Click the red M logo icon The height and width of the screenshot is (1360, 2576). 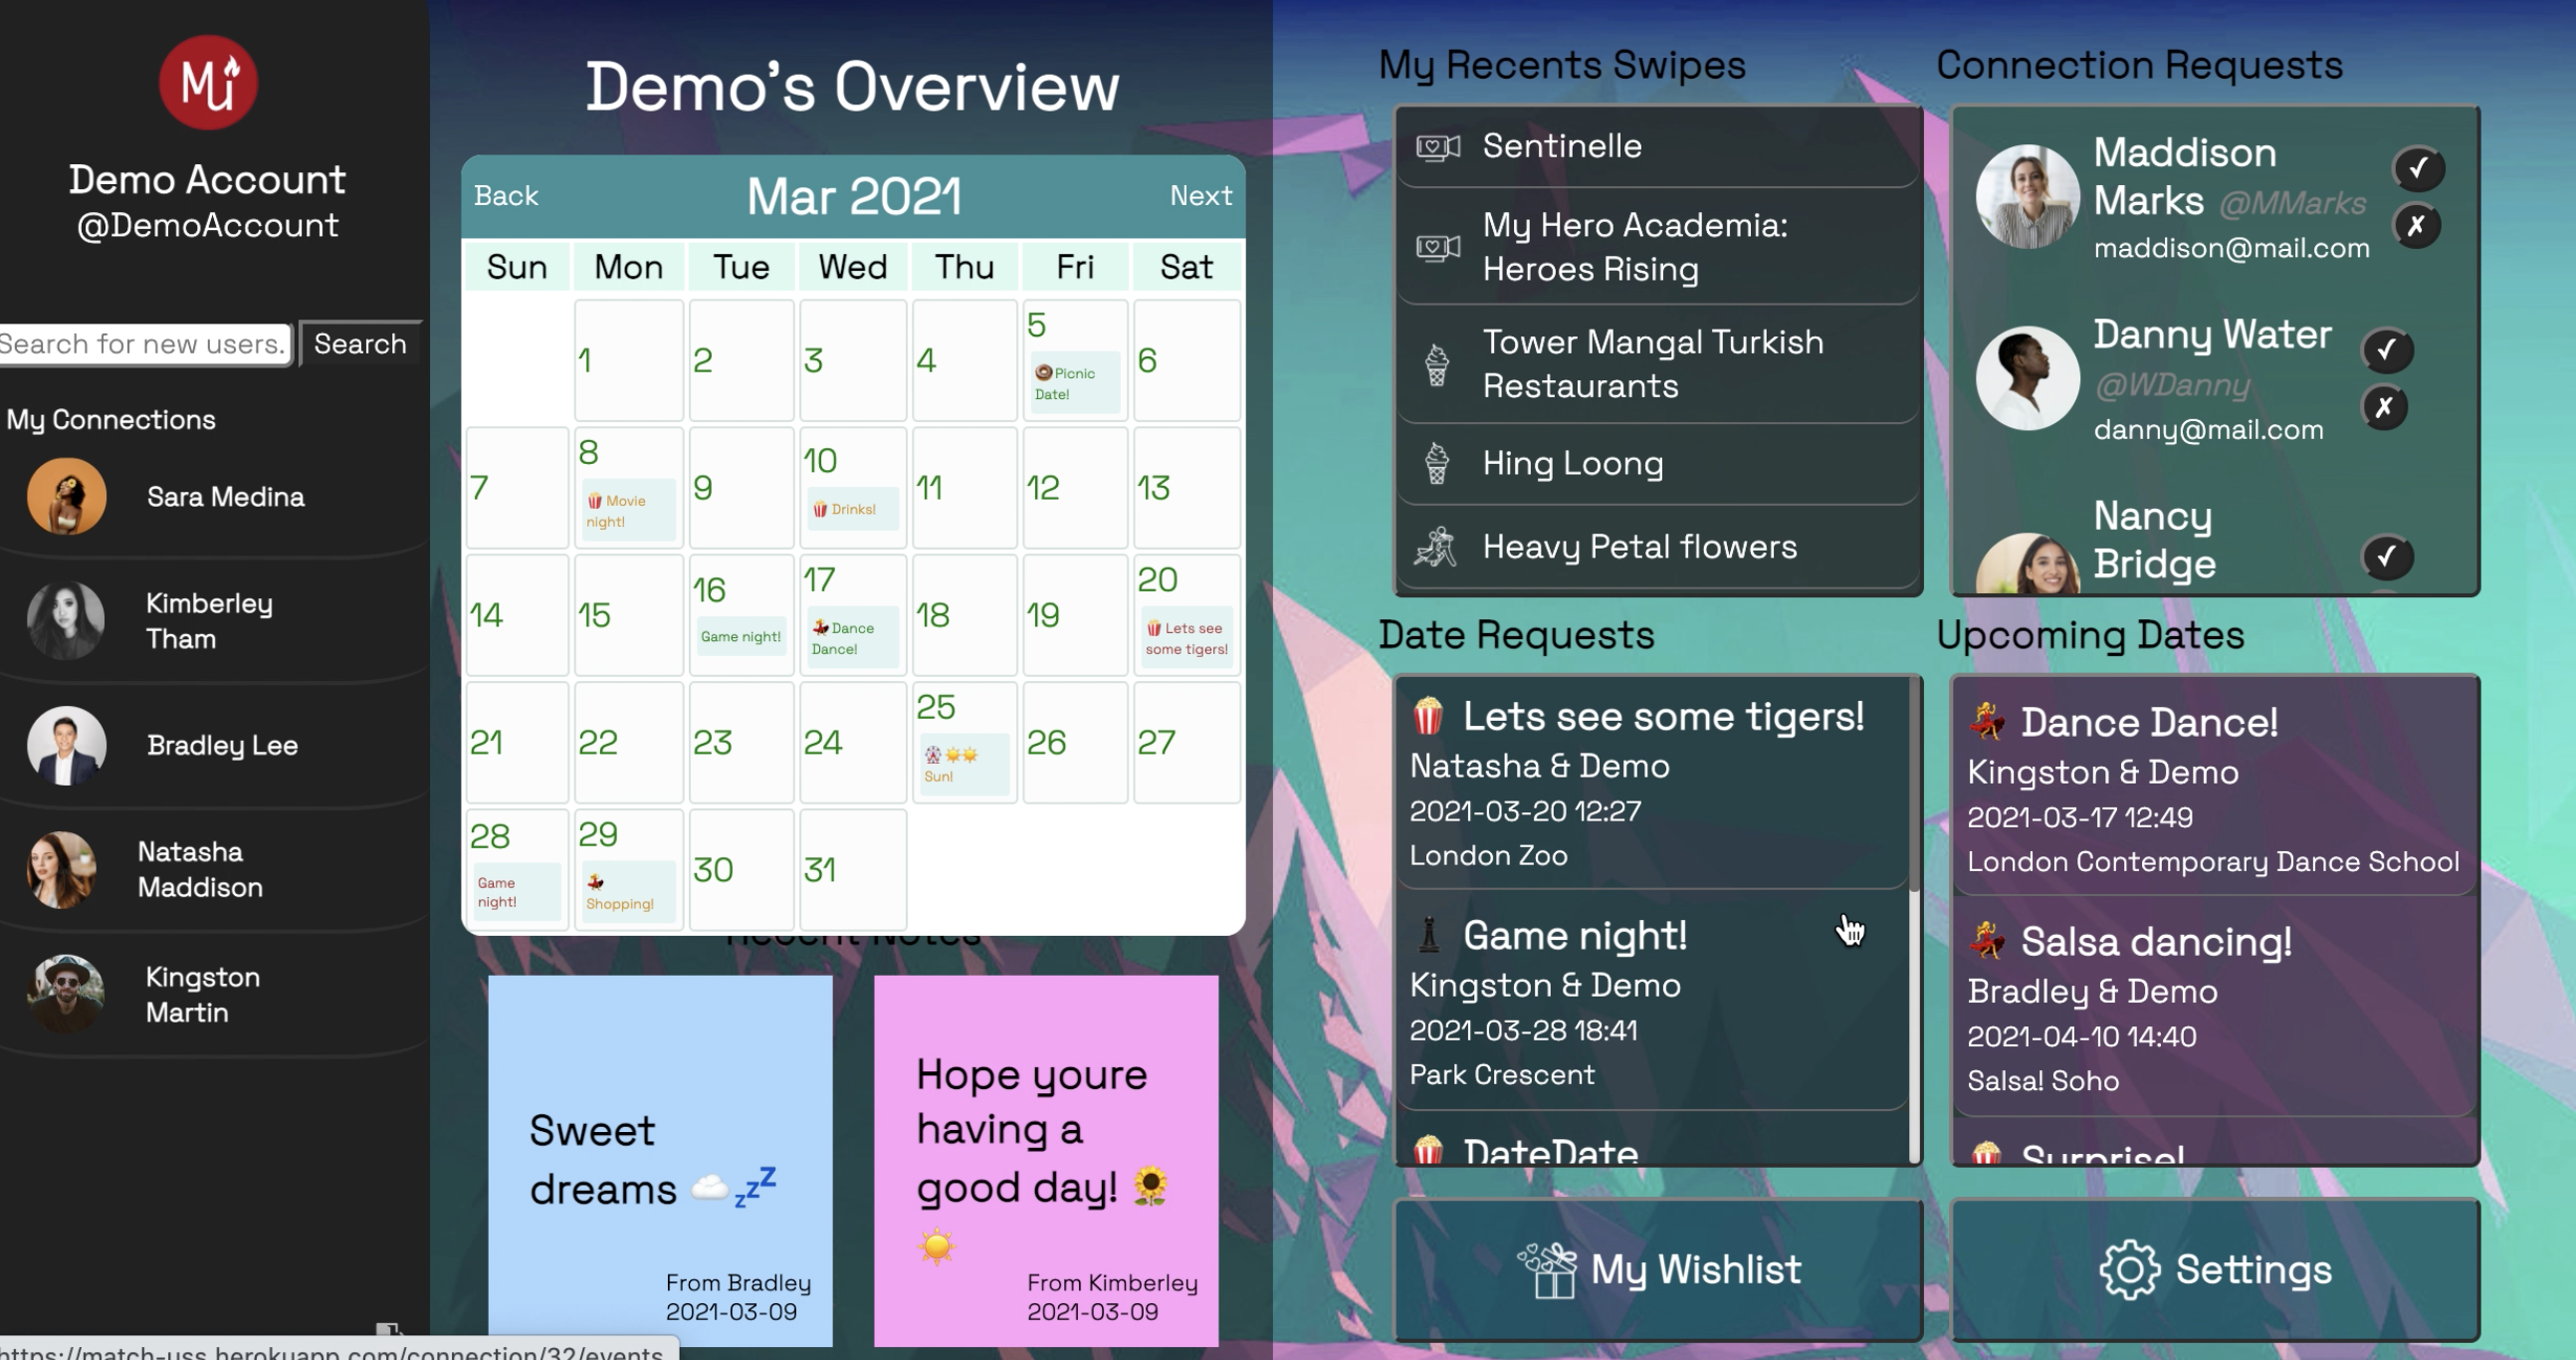tap(208, 82)
